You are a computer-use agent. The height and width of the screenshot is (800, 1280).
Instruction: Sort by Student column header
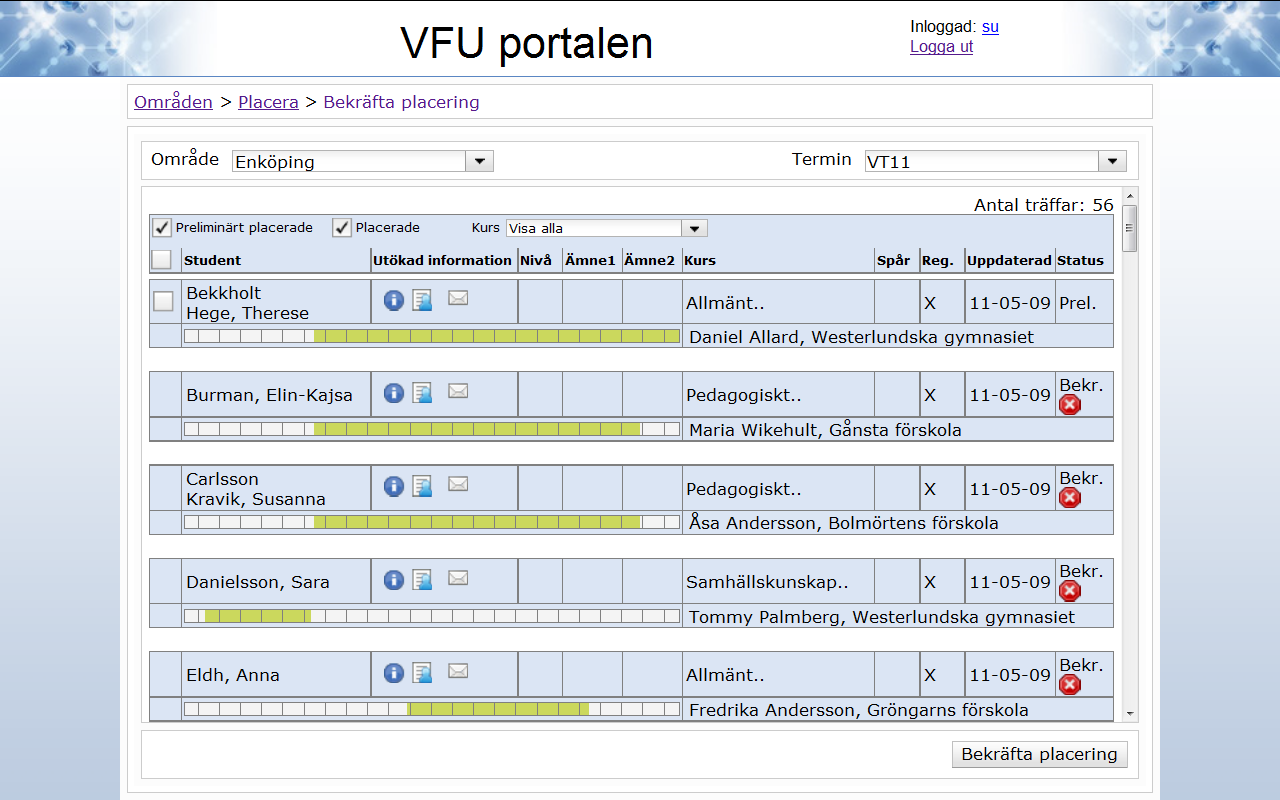click(213, 260)
